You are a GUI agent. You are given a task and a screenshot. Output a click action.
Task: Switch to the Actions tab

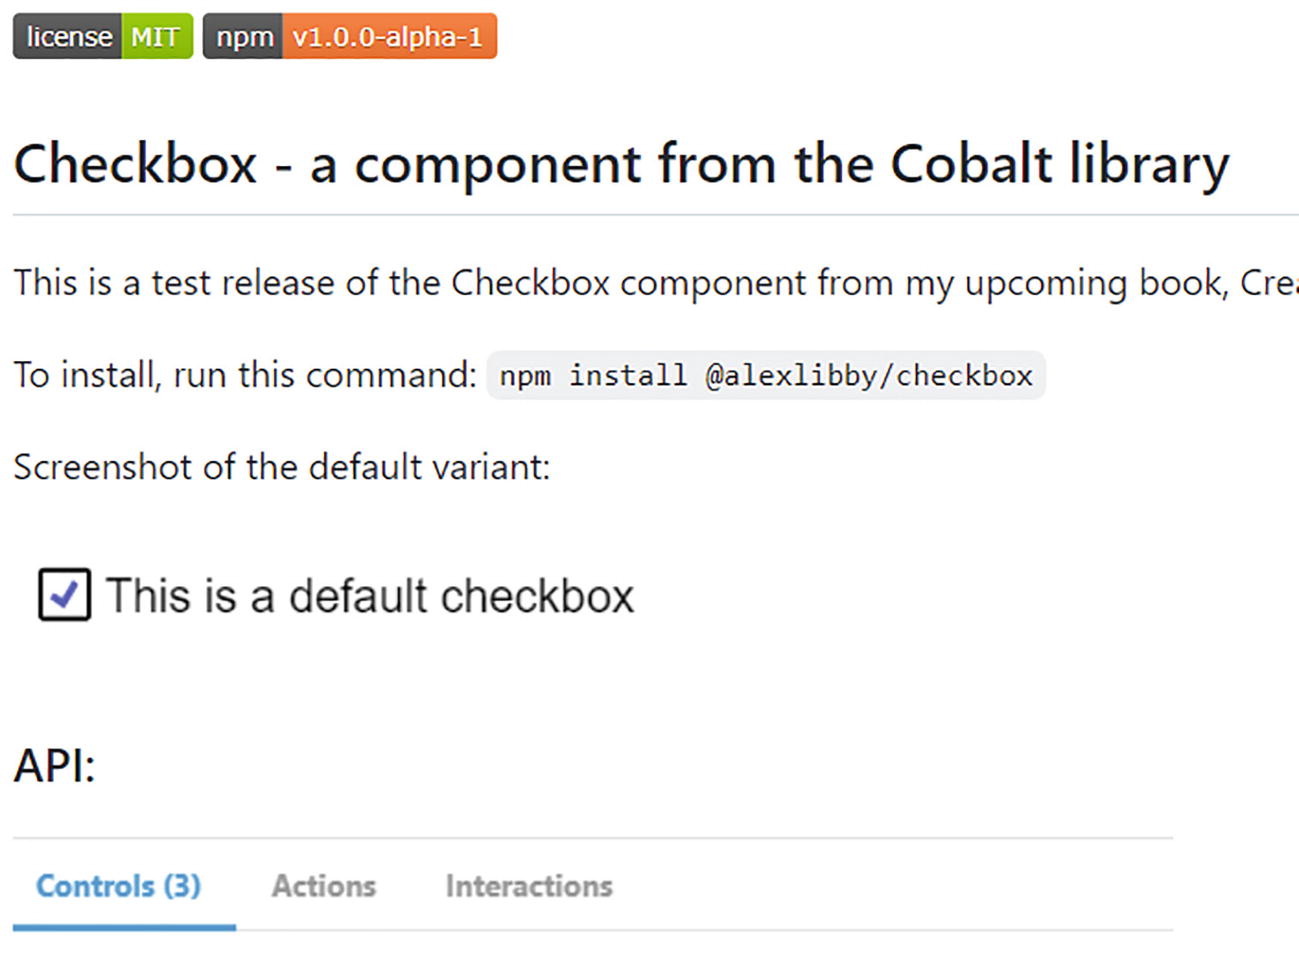click(x=324, y=886)
